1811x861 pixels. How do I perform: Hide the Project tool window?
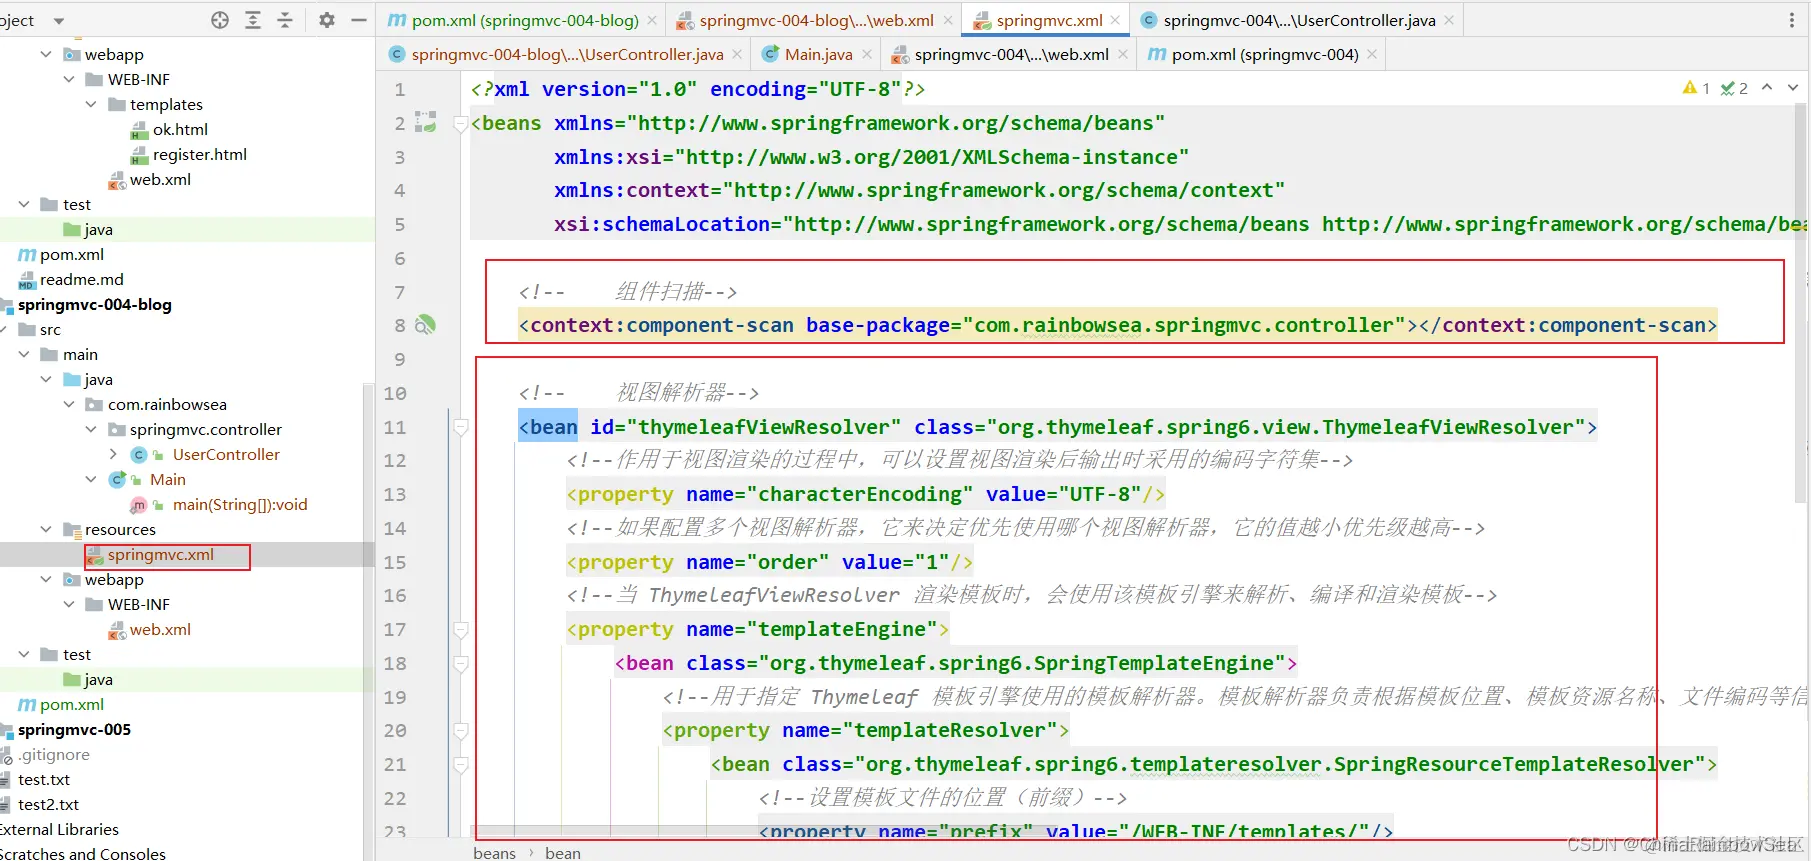click(x=359, y=20)
